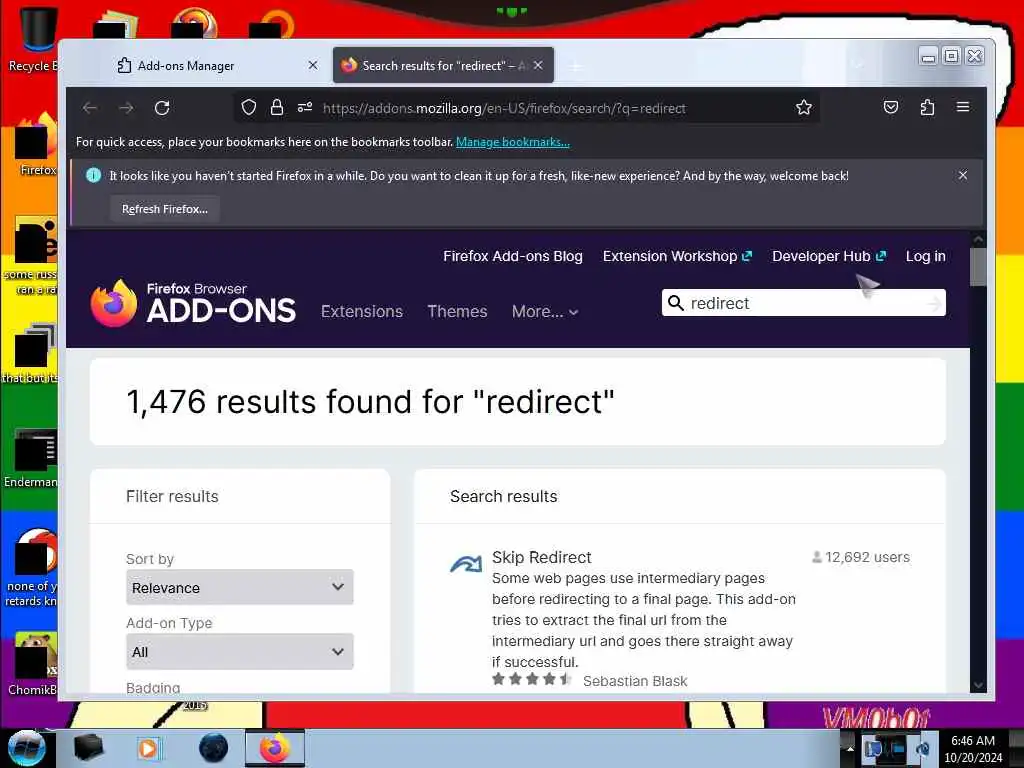Open the Pocket save icon
The image size is (1024, 768).
coord(891,107)
